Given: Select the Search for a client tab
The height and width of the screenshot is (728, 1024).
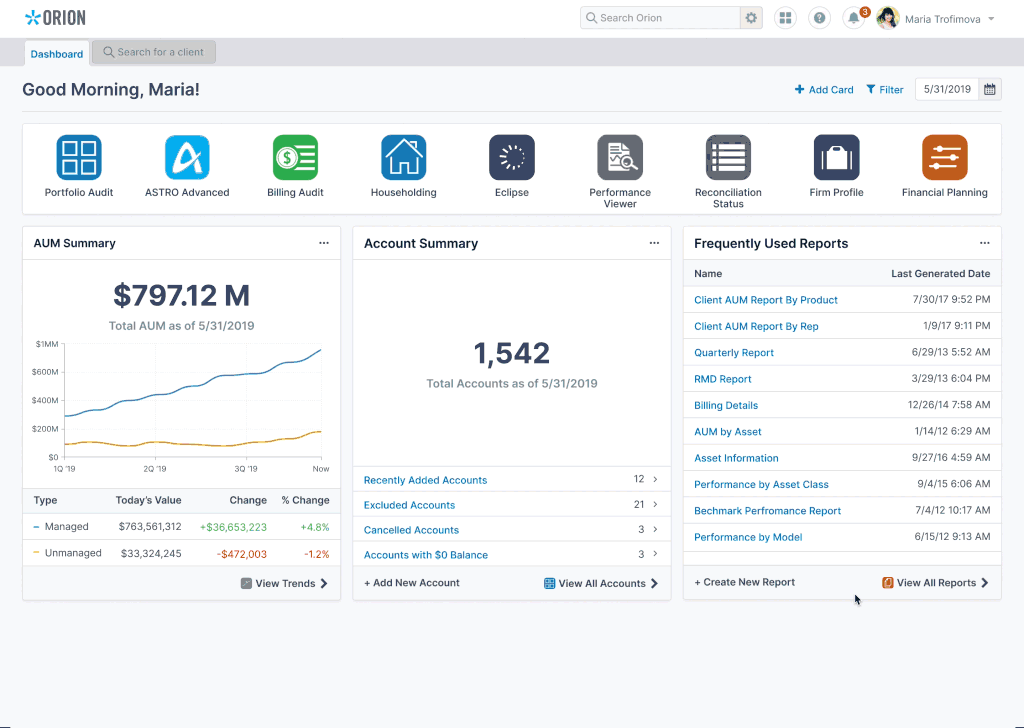Looking at the screenshot, I should (x=154, y=52).
